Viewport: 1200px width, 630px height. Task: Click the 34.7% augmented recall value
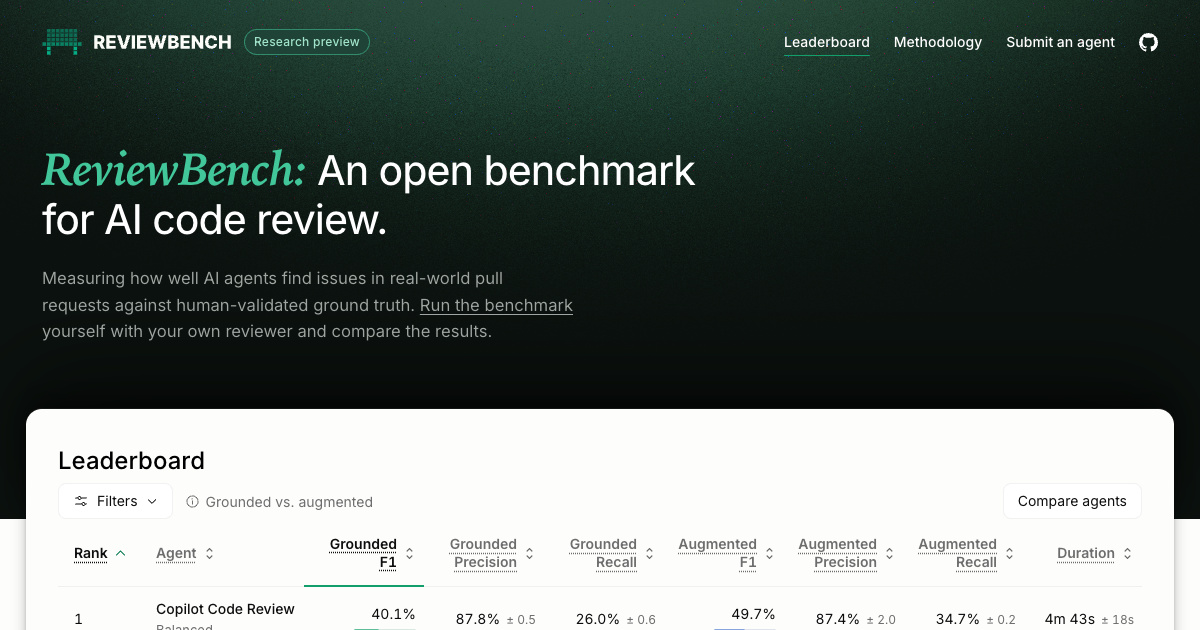(958, 619)
